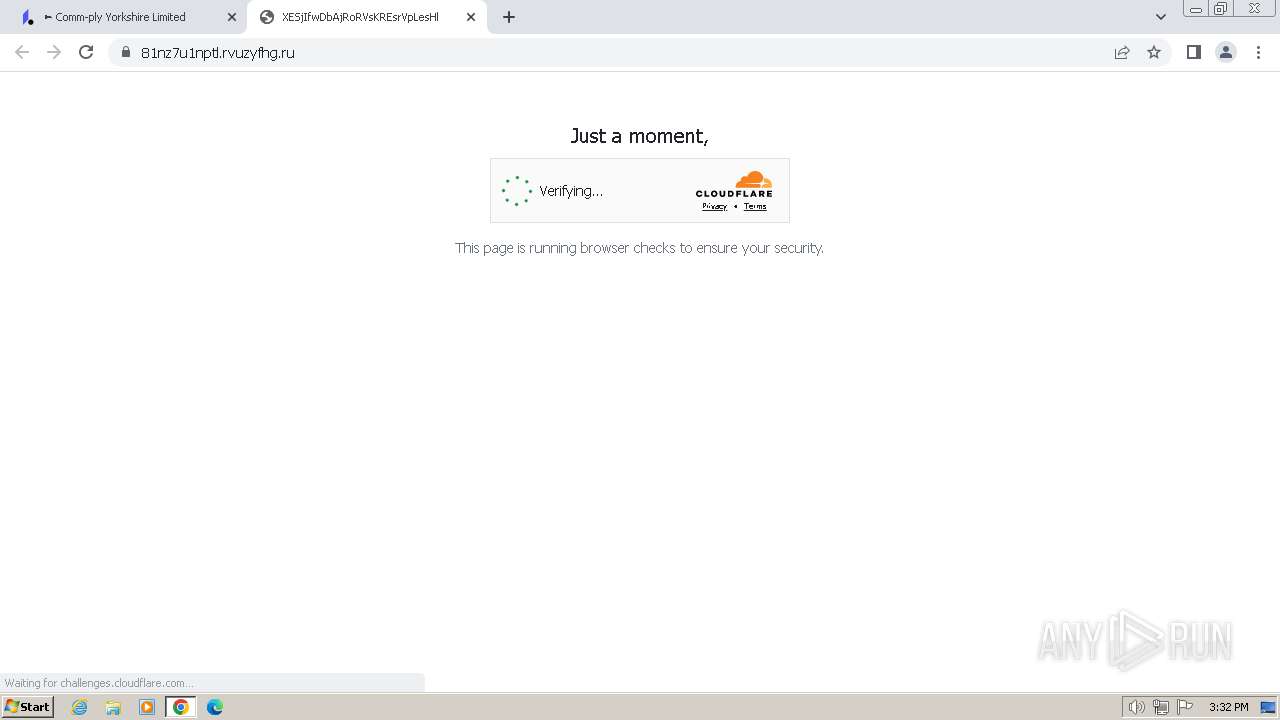
Task: Open Action Center flag icon
Action: coord(1185,707)
